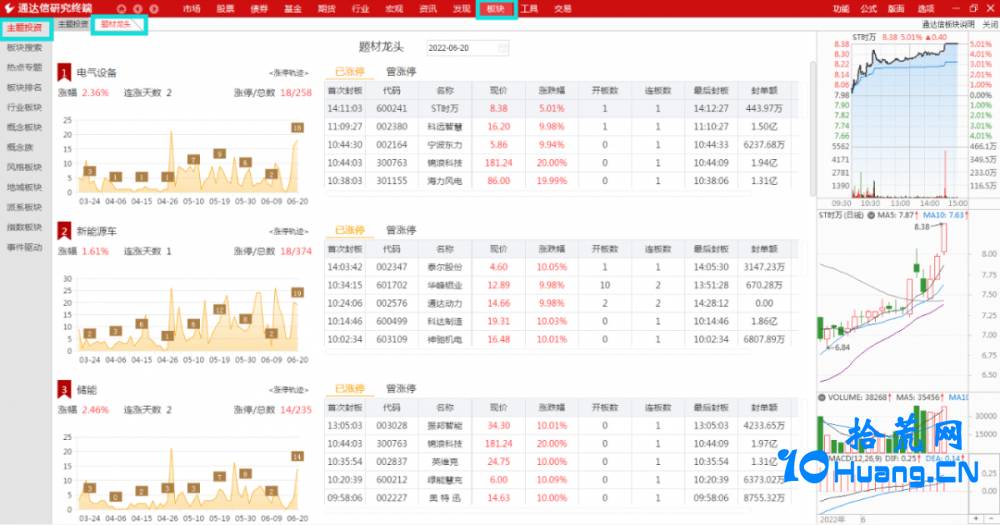This screenshot has width=1000, height=525.
Task: Sort by 涨跌幅 header in 电气设备 table
Action: click(x=551, y=91)
